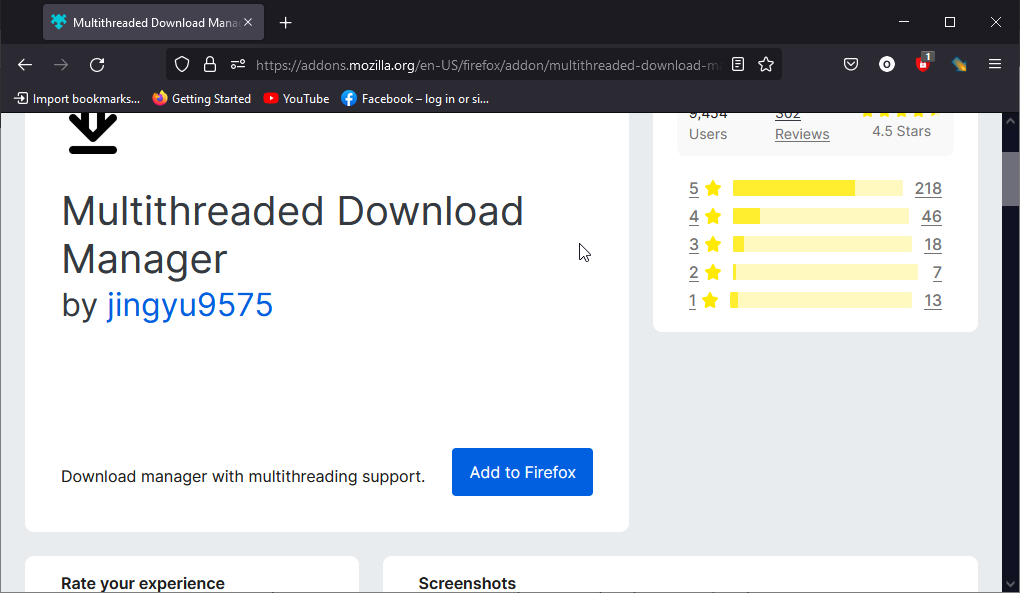1020x593 pixels.
Task: Click the forward navigation arrow
Action: (x=61, y=64)
